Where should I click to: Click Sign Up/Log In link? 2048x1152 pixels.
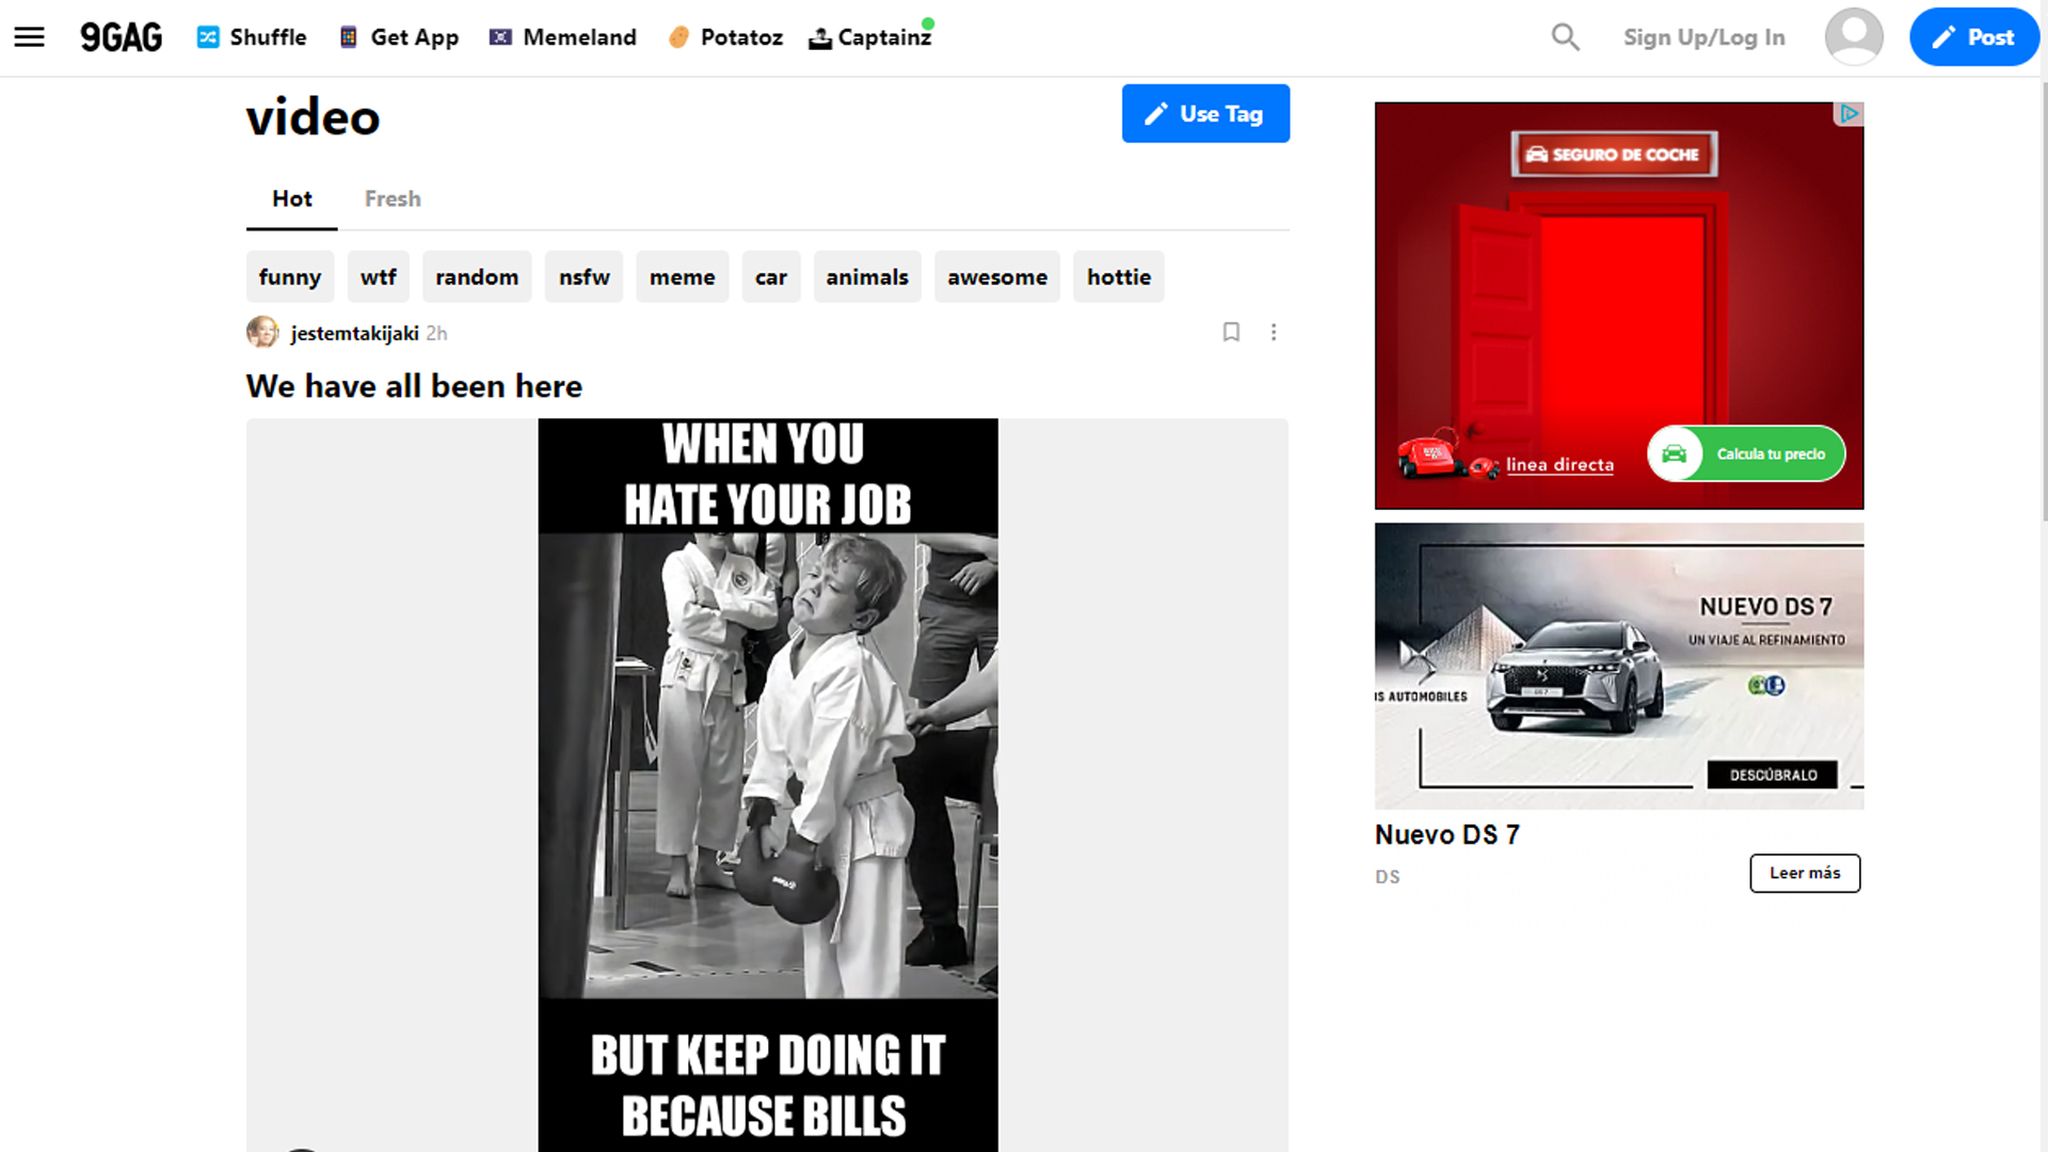(x=1703, y=37)
